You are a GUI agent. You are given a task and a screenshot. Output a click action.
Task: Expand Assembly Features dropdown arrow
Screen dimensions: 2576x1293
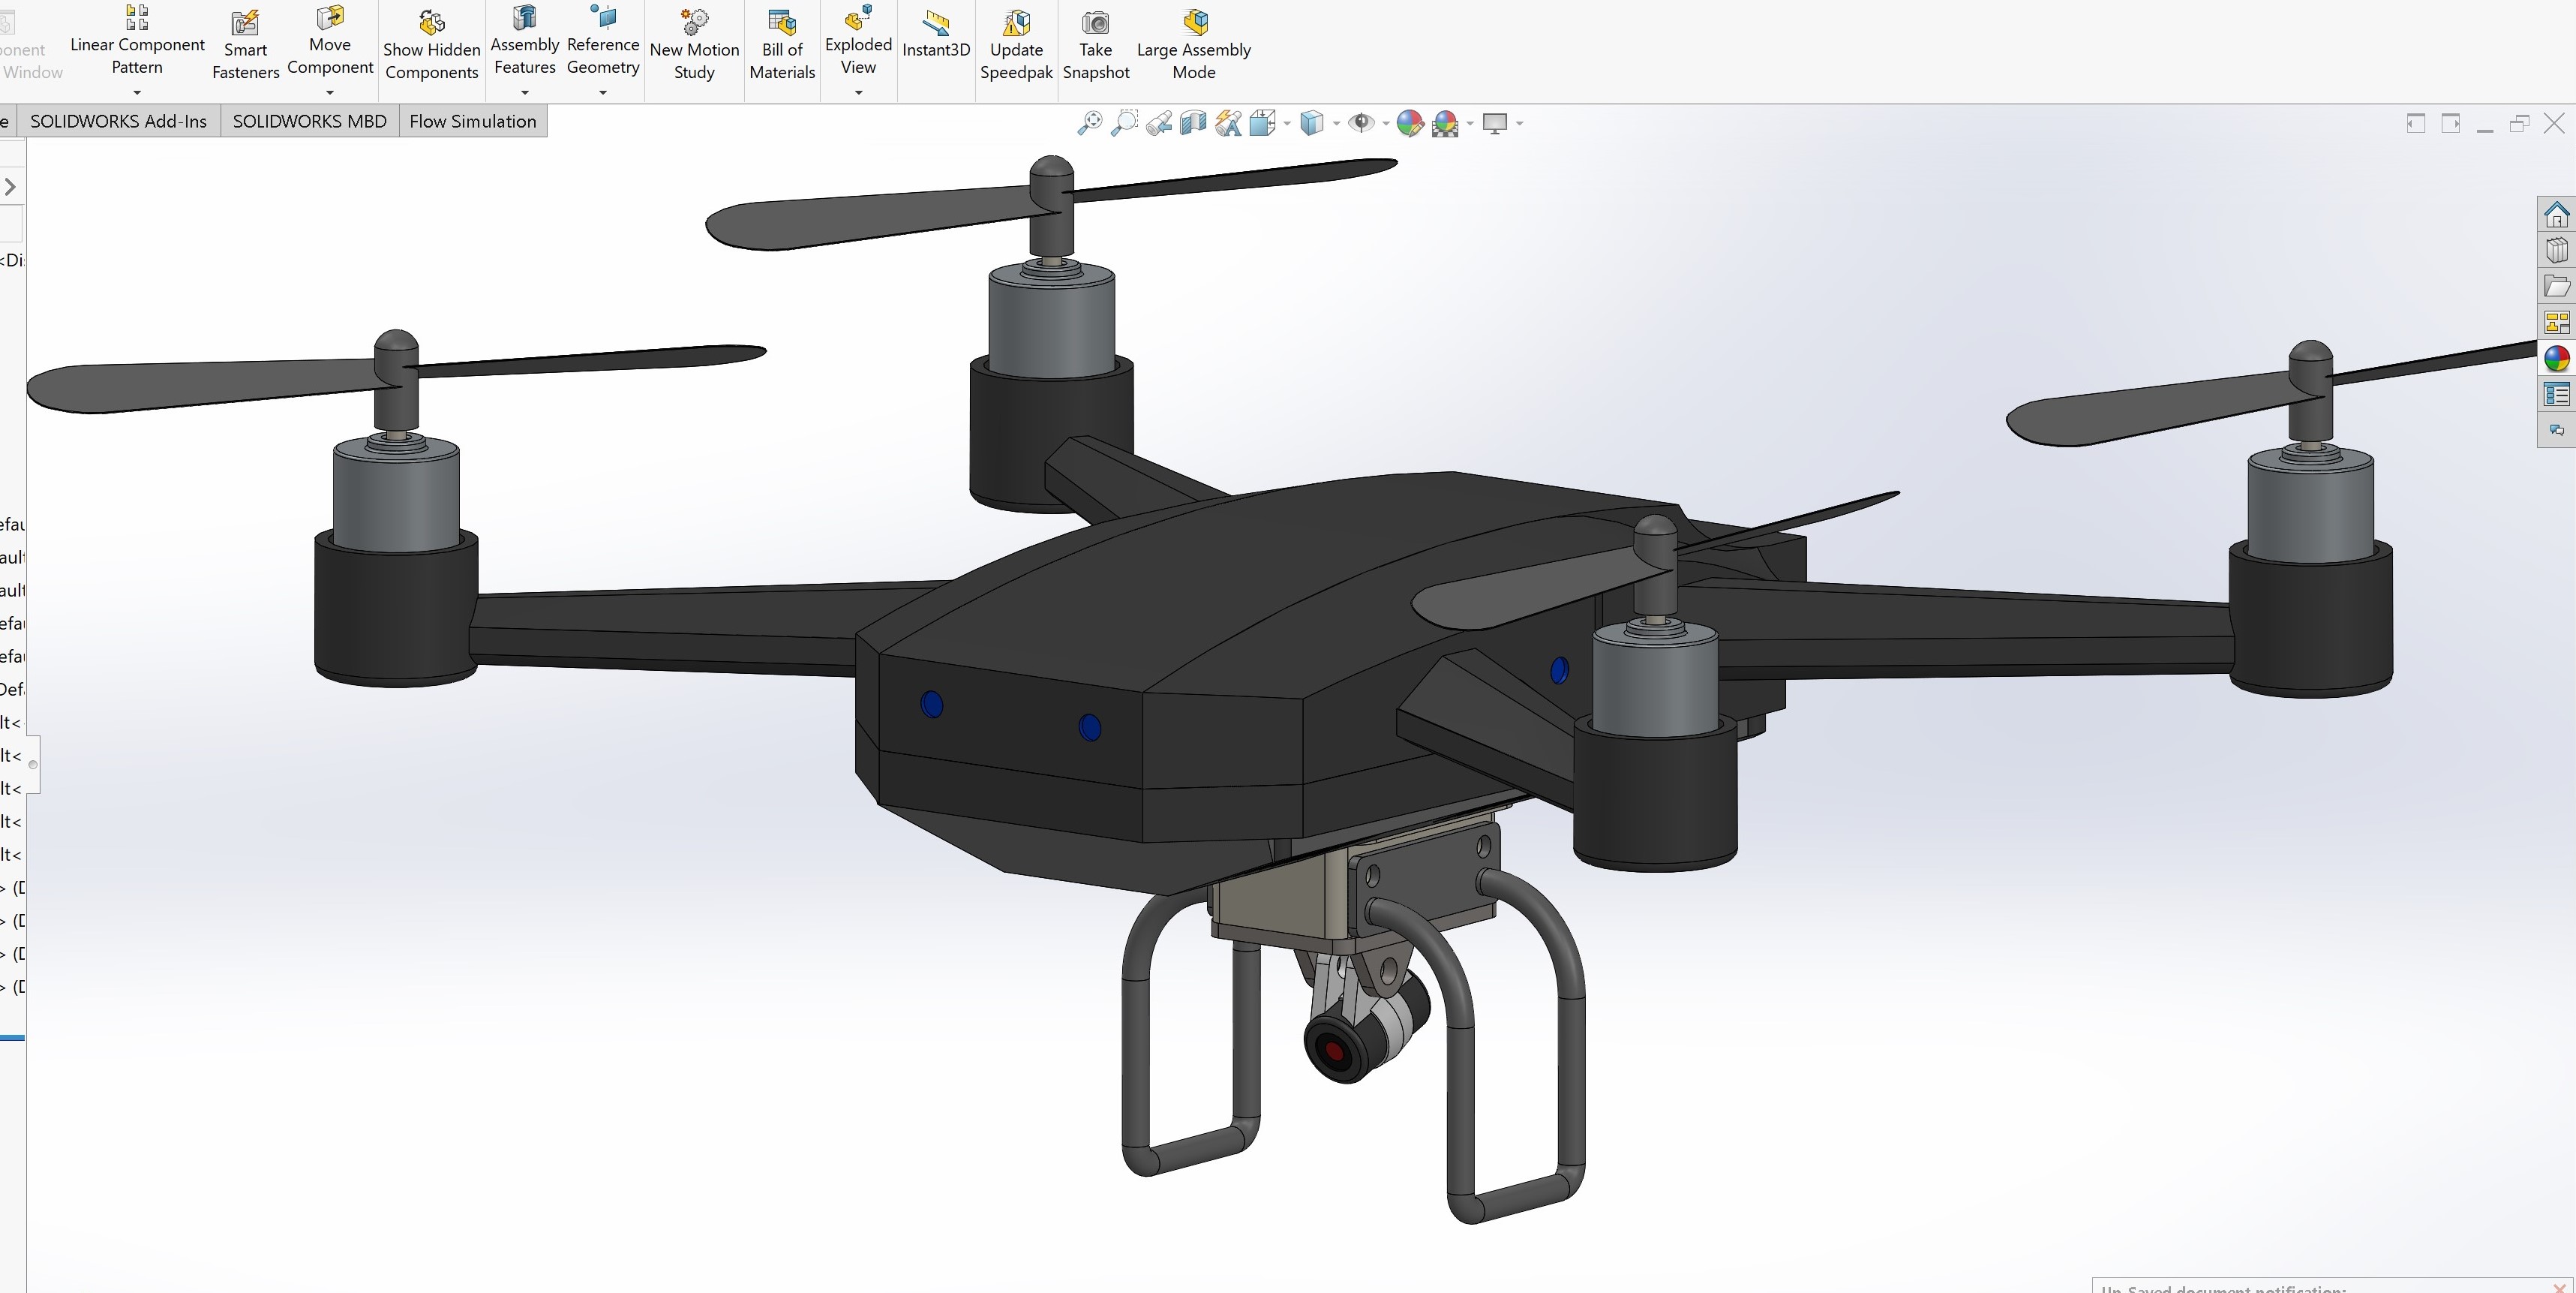524,93
